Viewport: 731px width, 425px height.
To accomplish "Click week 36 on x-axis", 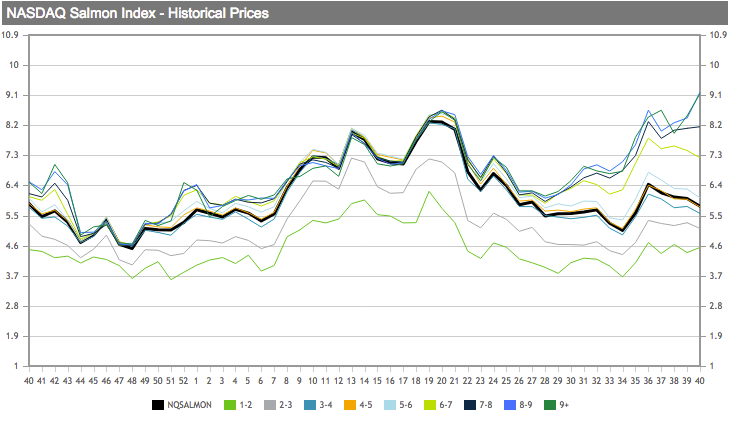I will 648,381.
